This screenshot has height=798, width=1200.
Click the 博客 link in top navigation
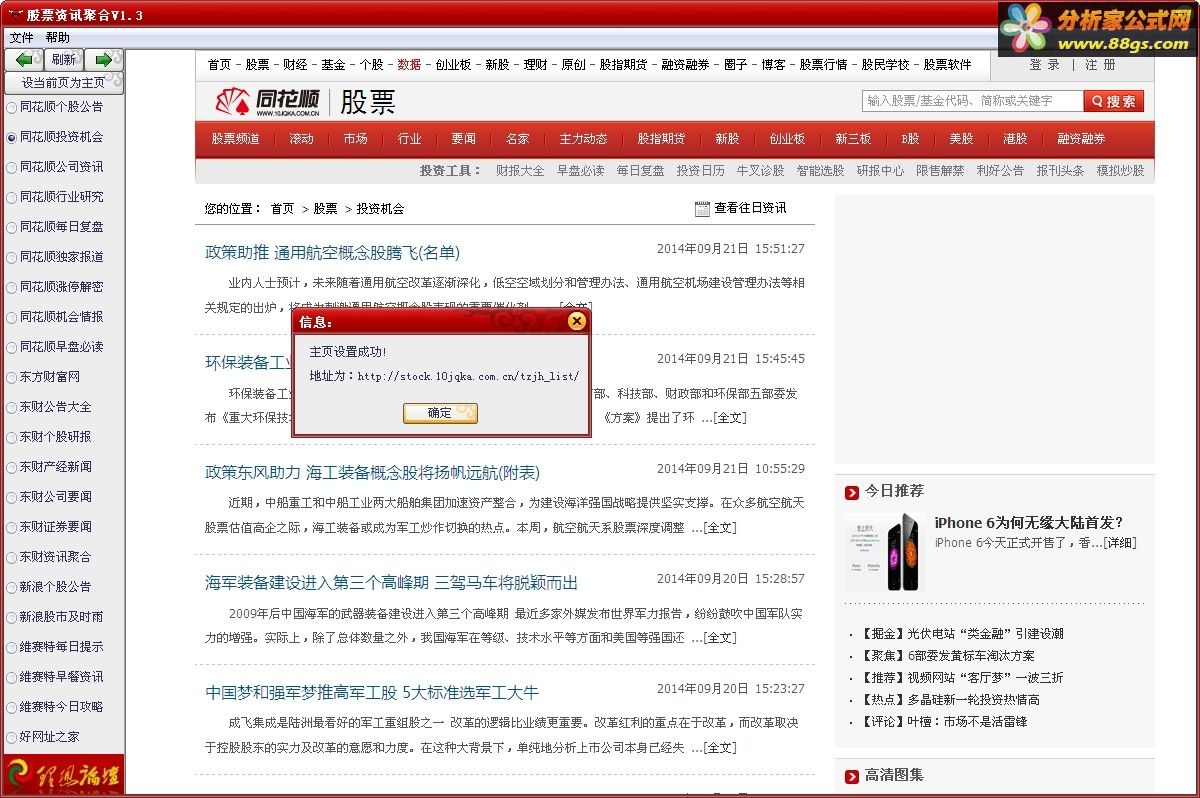[x=773, y=64]
